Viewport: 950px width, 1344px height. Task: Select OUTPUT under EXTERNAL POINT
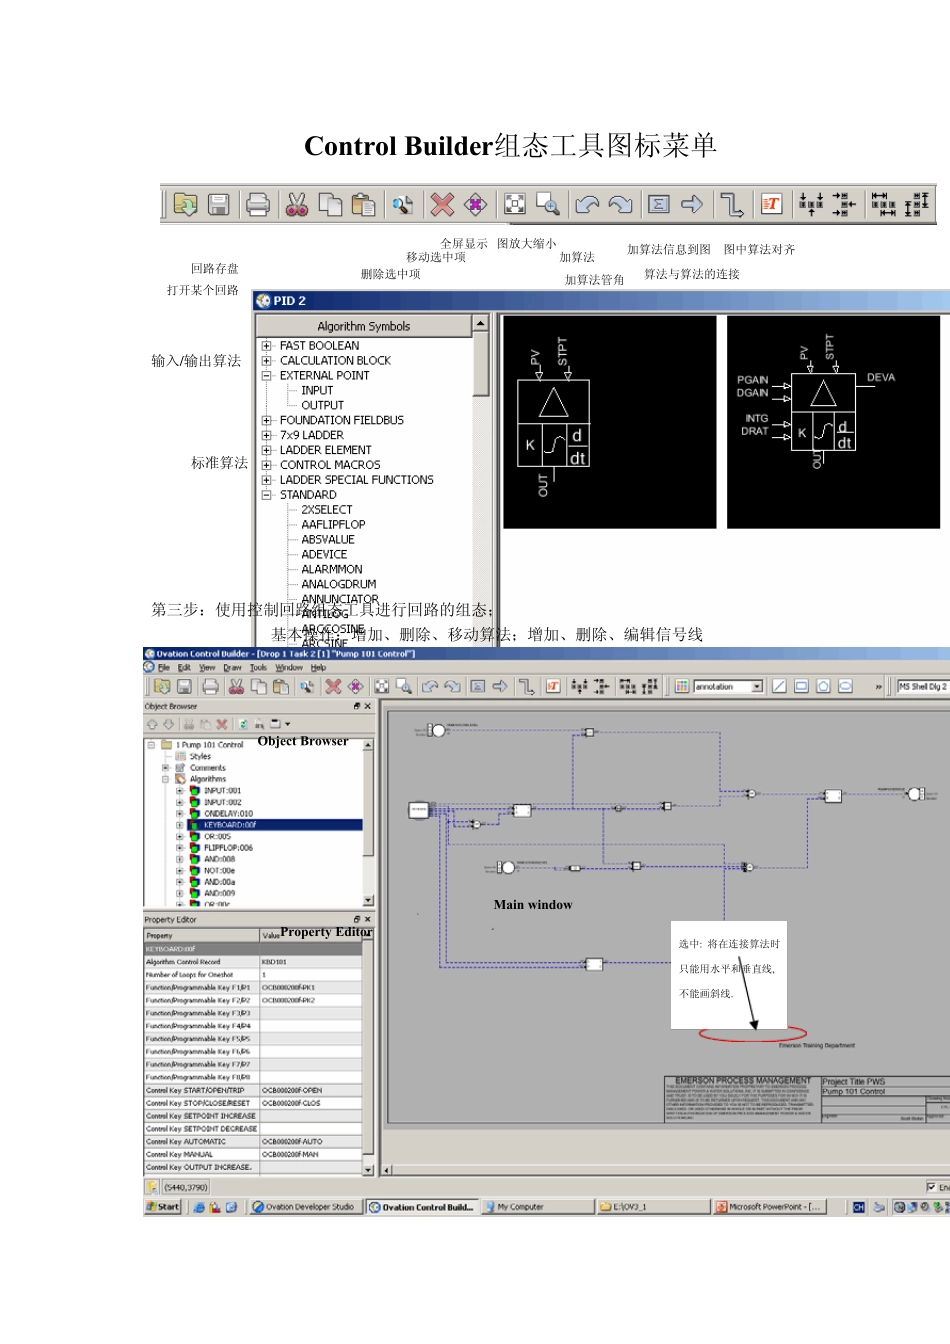pos(322,406)
